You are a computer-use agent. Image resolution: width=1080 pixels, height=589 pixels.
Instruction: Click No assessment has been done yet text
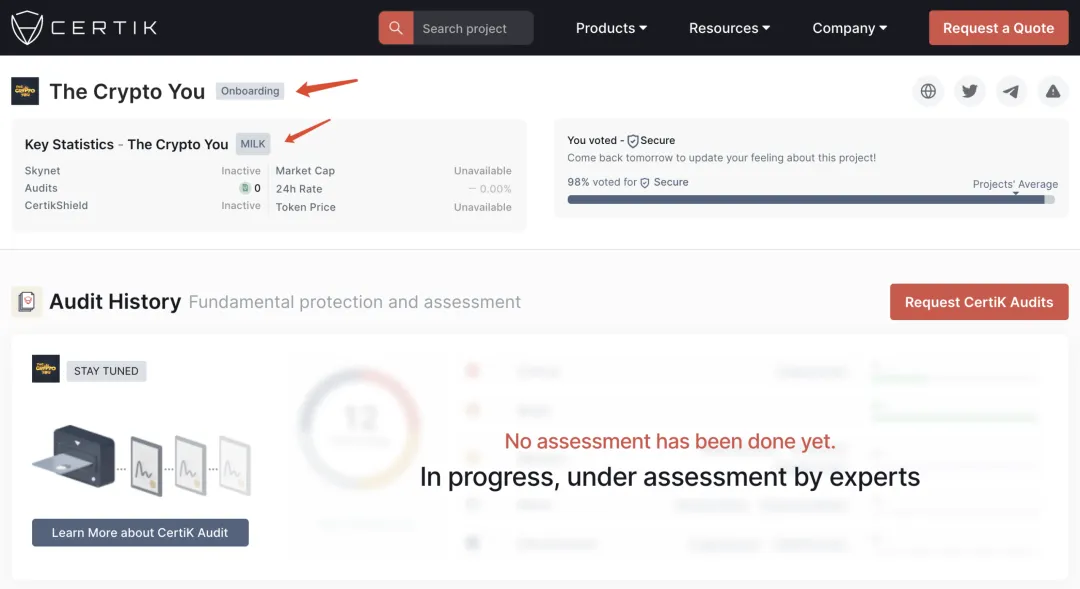669,441
